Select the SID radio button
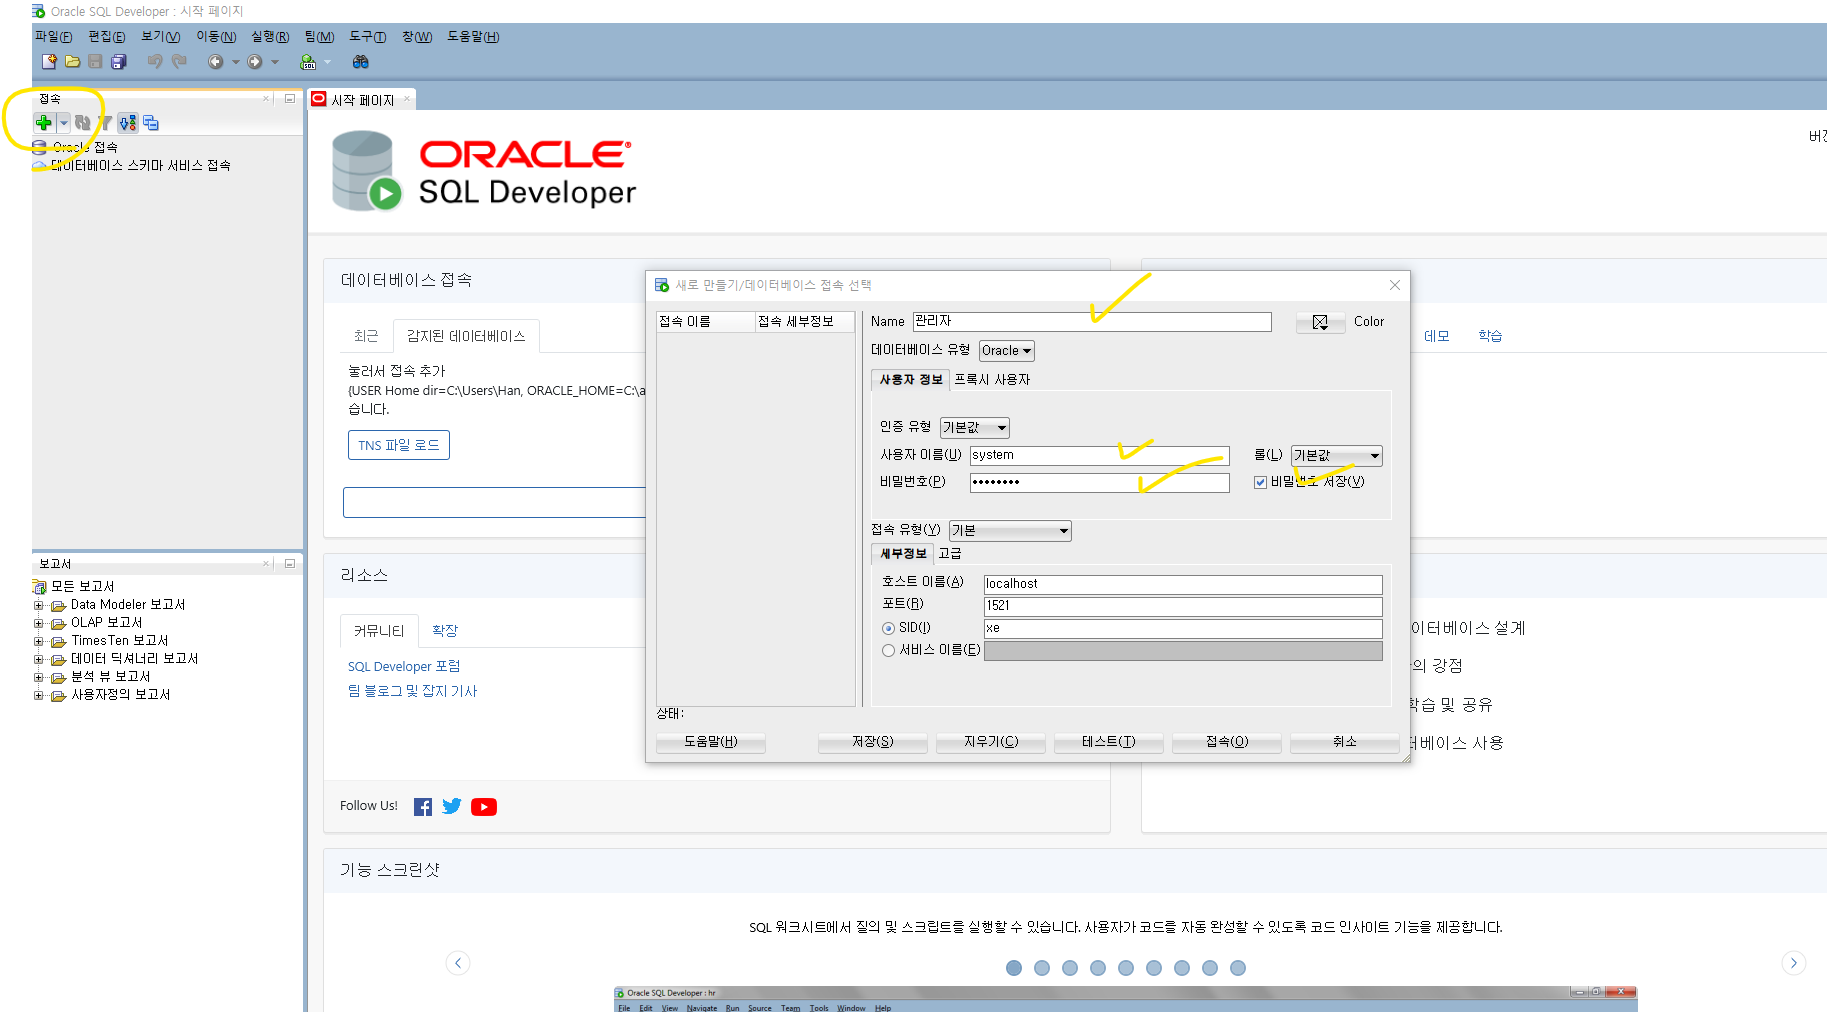 888,628
